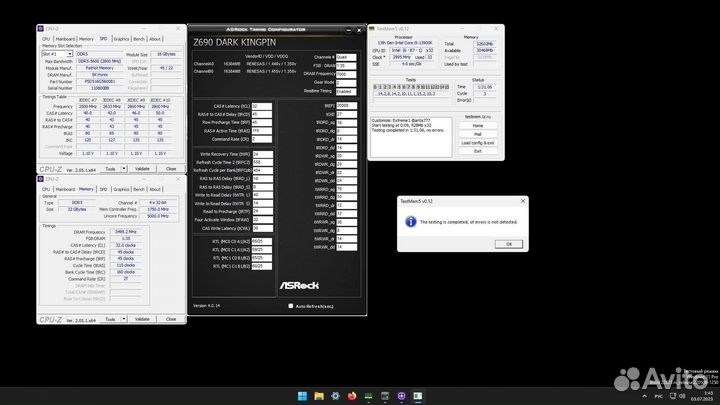Click Validate in lower CPU-Z window
Viewport: 720px width, 405px height.
point(142,319)
